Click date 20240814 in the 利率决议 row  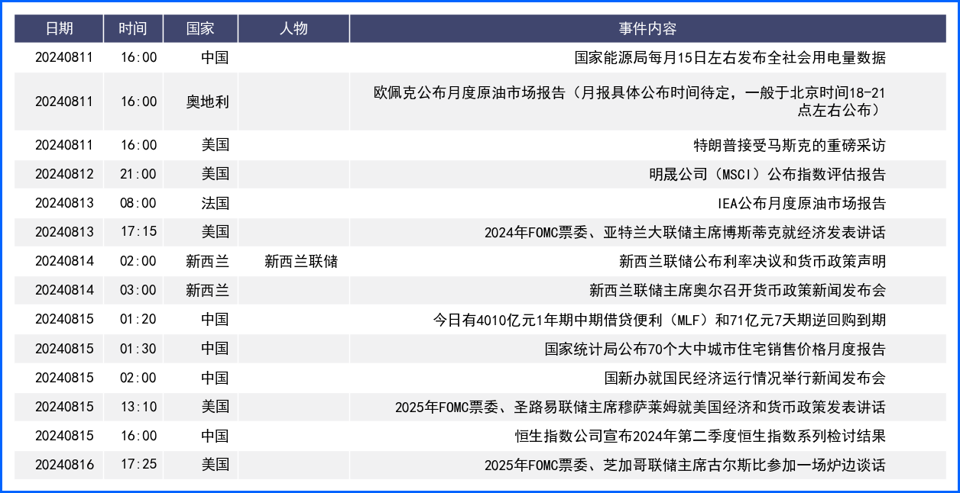[64, 262]
